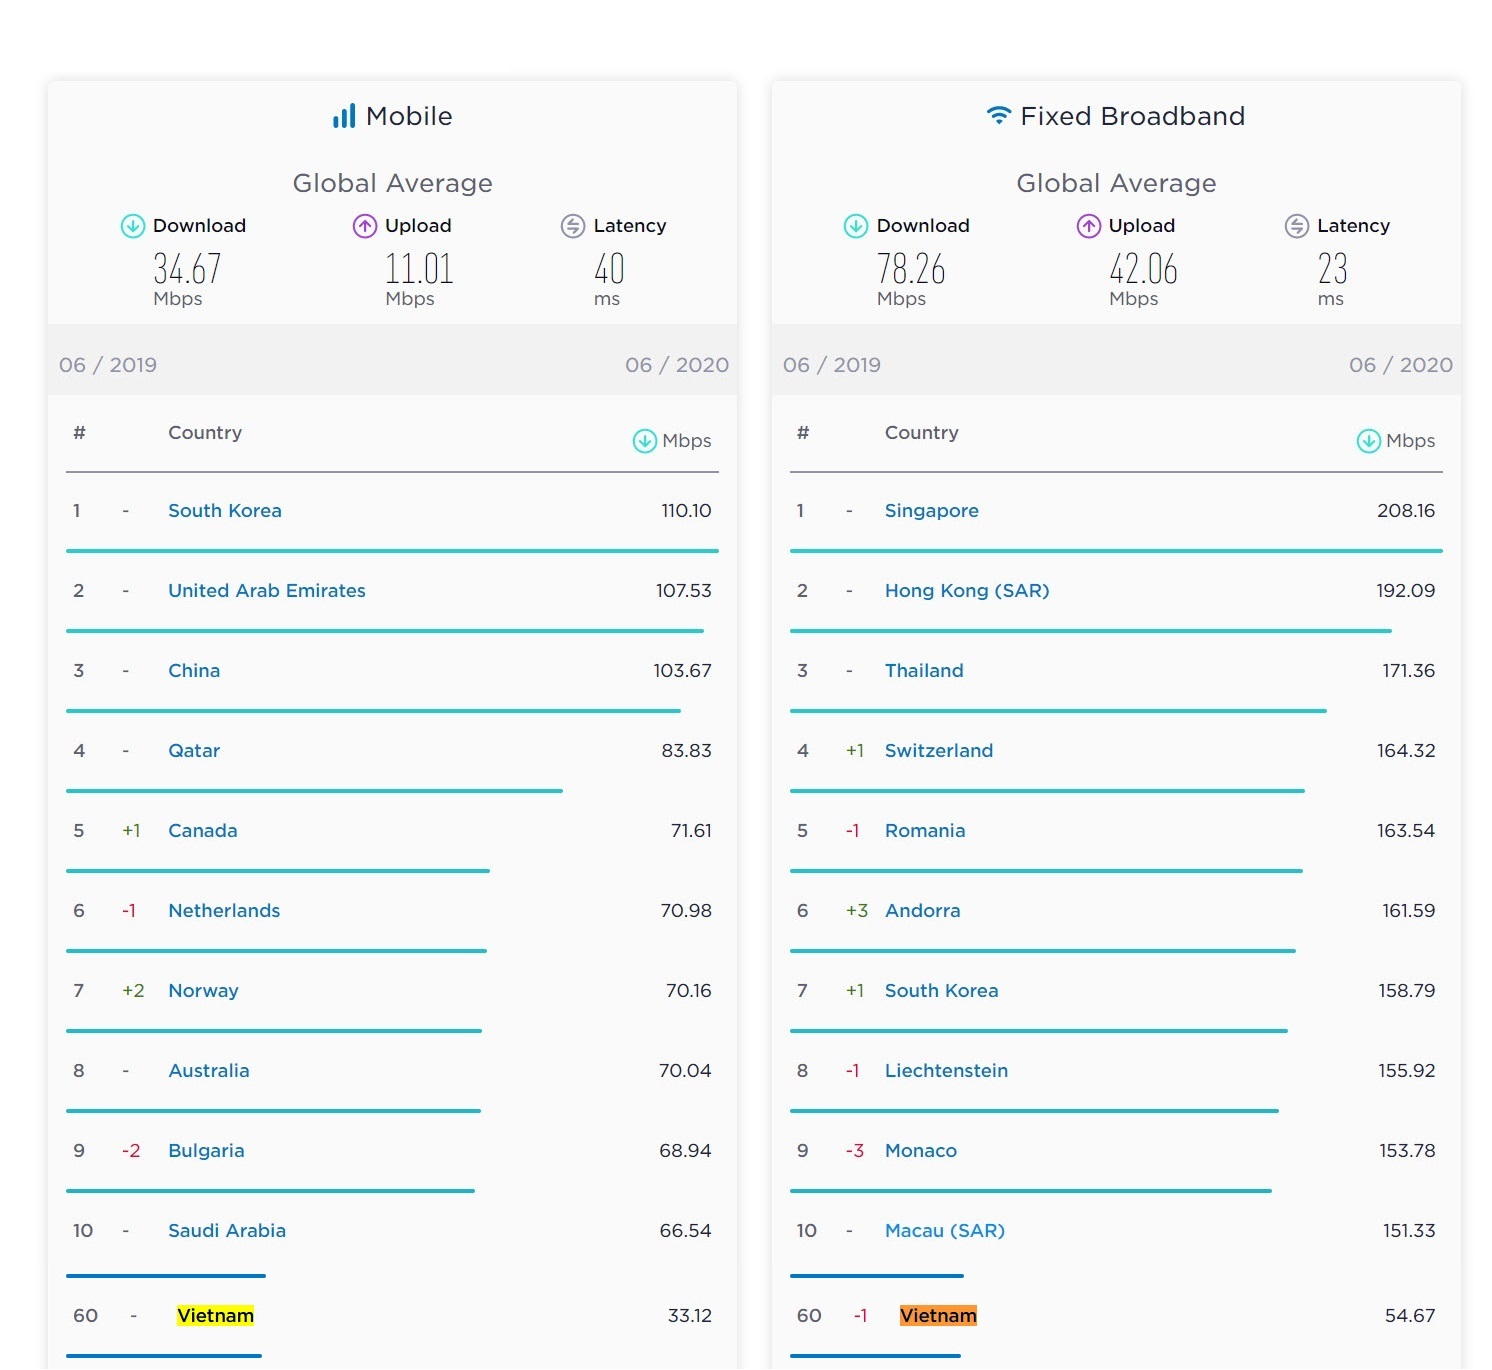Click the 42.06 Mbps upload average
The image size is (1492, 1370).
(1144, 269)
